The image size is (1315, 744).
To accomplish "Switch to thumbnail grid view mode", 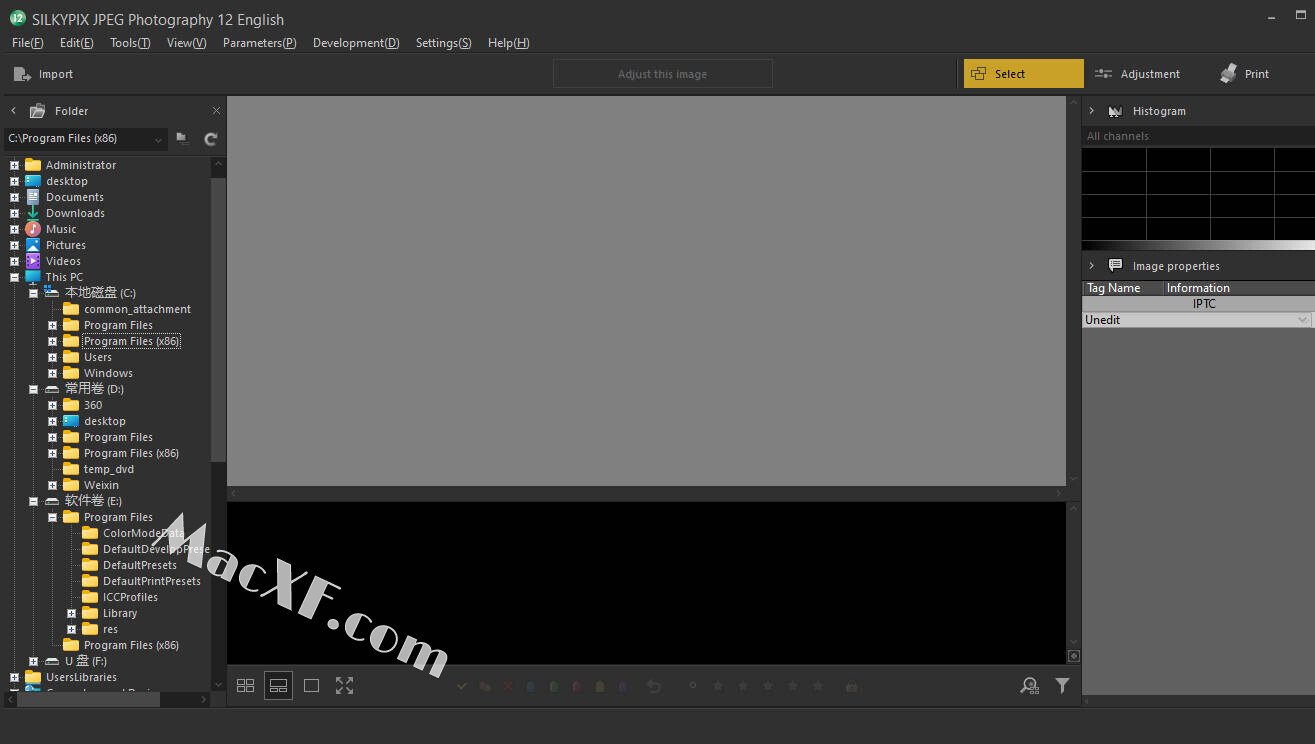I will click(x=245, y=686).
